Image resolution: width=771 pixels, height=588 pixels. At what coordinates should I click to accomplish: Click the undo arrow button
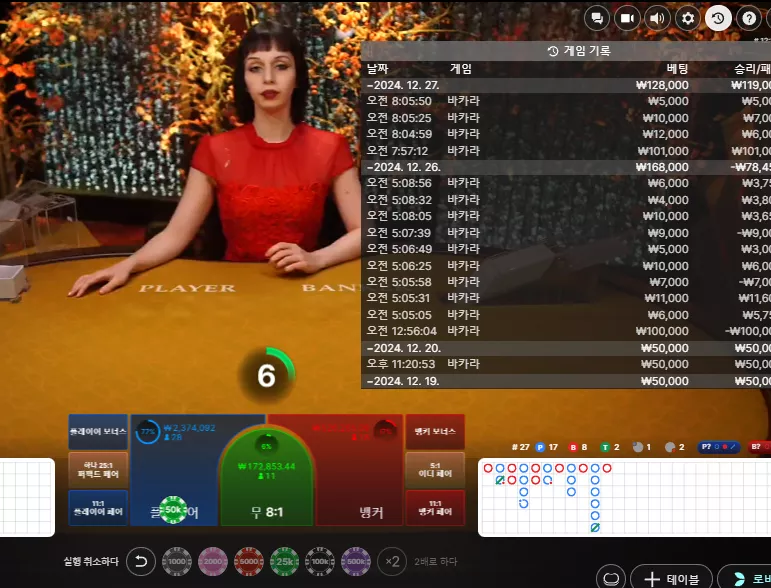[x=141, y=561]
